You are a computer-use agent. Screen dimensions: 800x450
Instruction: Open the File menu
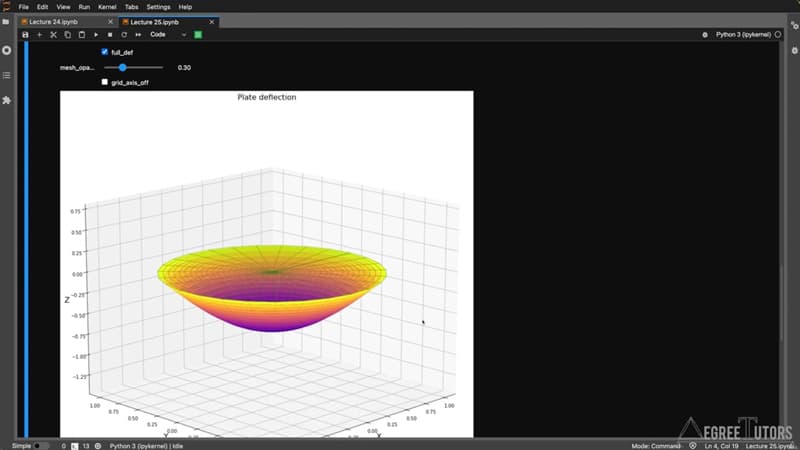[x=23, y=7]
